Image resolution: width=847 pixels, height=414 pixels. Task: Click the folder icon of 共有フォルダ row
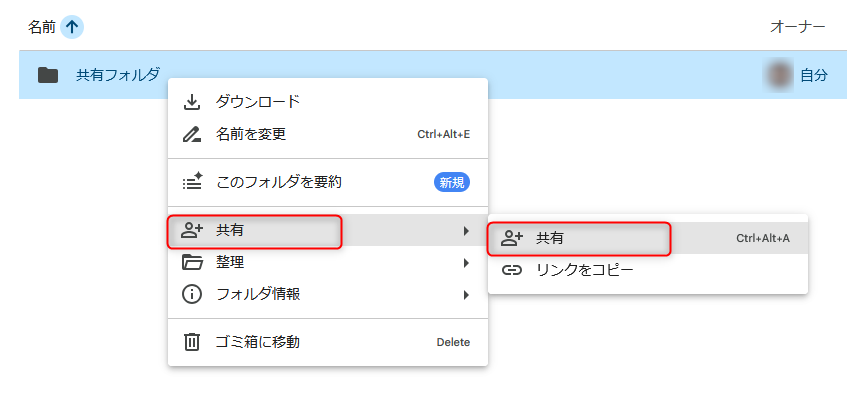click(47, 75)
